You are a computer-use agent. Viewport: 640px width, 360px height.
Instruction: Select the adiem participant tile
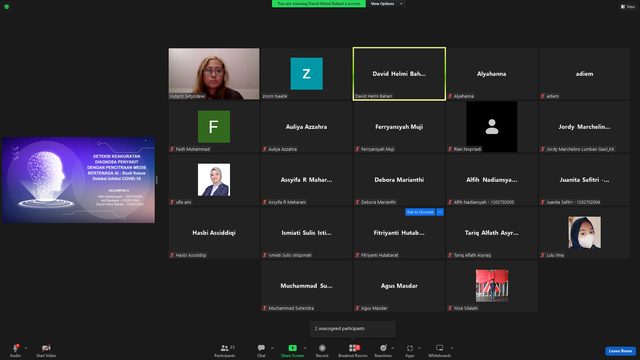[584, 74]
